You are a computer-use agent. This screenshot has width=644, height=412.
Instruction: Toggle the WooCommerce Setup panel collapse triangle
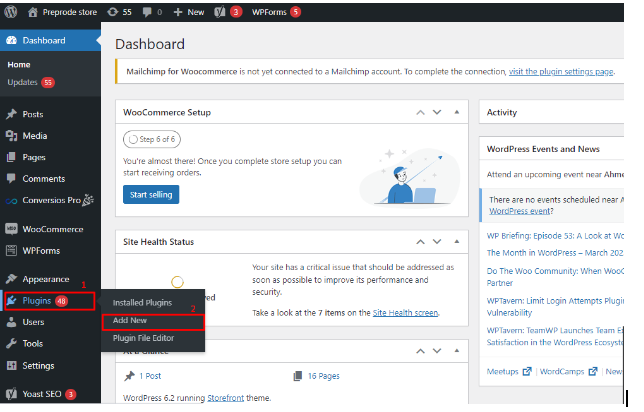(x=457, y=112)
